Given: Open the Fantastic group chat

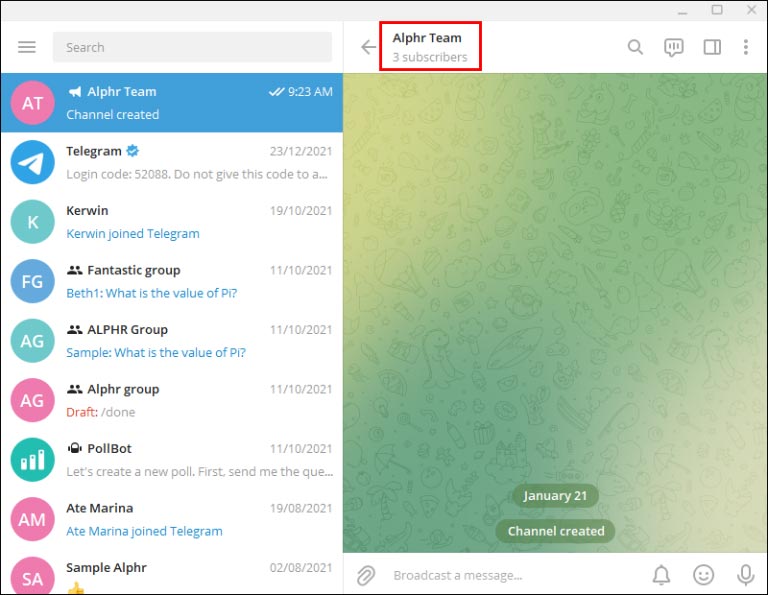Looking at the screenshot, I should coord(171,281).
